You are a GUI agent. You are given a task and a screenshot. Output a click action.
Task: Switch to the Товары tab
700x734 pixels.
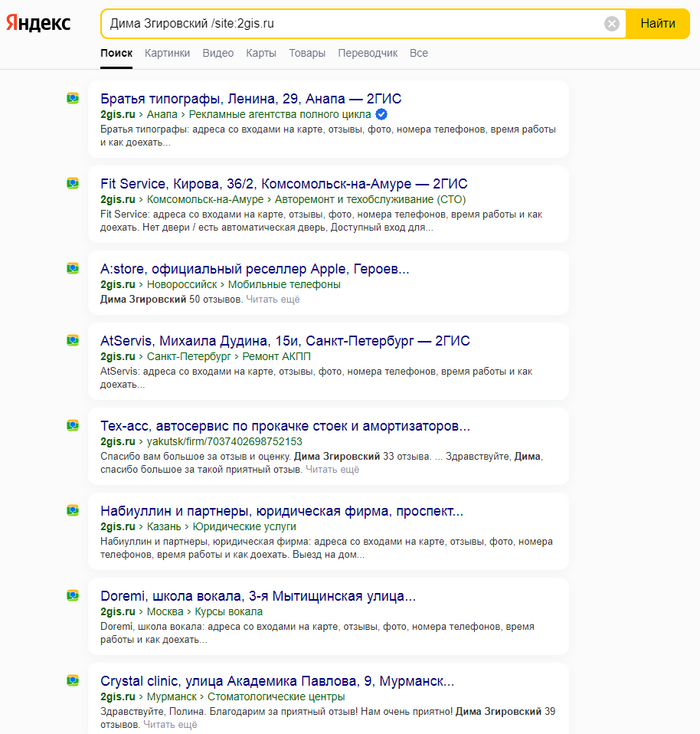pyautogui.click(x=307, y=53)
